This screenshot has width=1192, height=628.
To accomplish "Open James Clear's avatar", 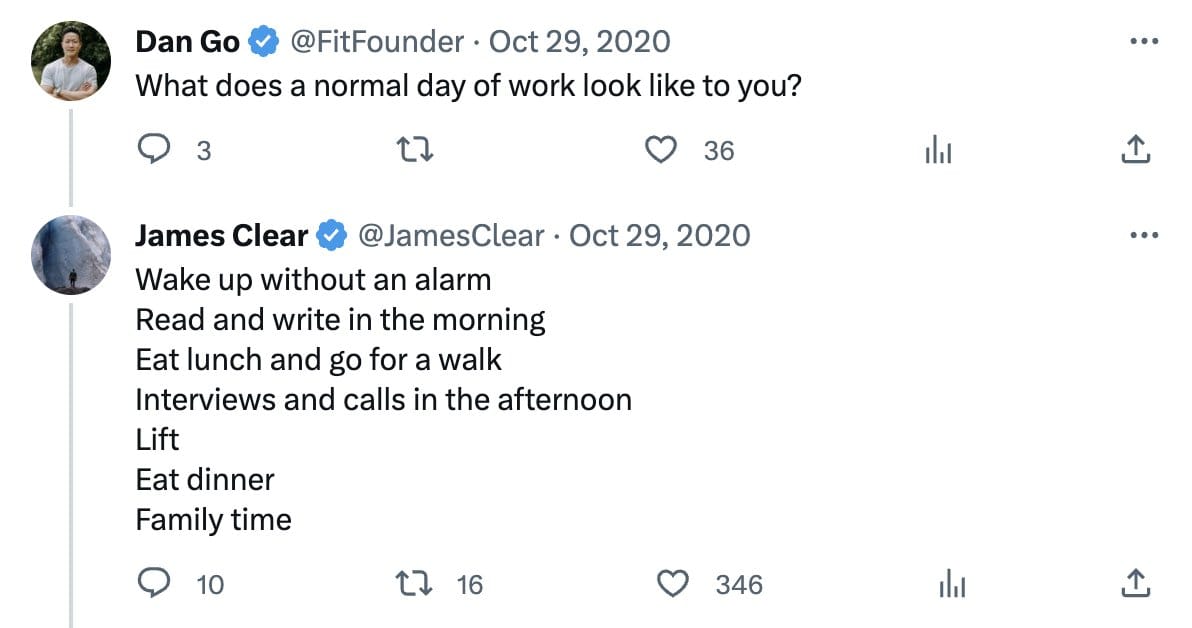I will pos(70,254).
